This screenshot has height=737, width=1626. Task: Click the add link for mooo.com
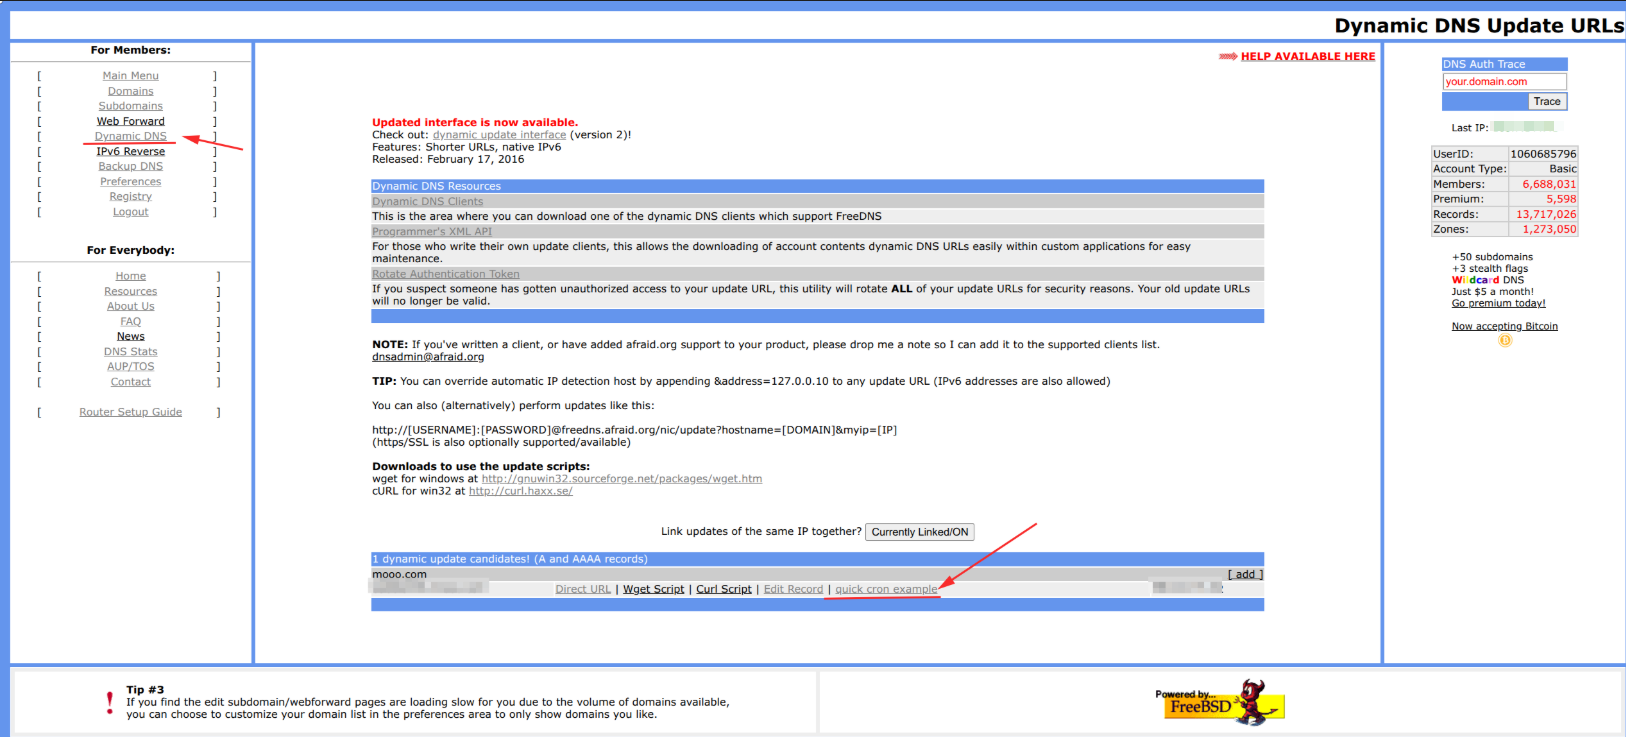point(1246,575)
